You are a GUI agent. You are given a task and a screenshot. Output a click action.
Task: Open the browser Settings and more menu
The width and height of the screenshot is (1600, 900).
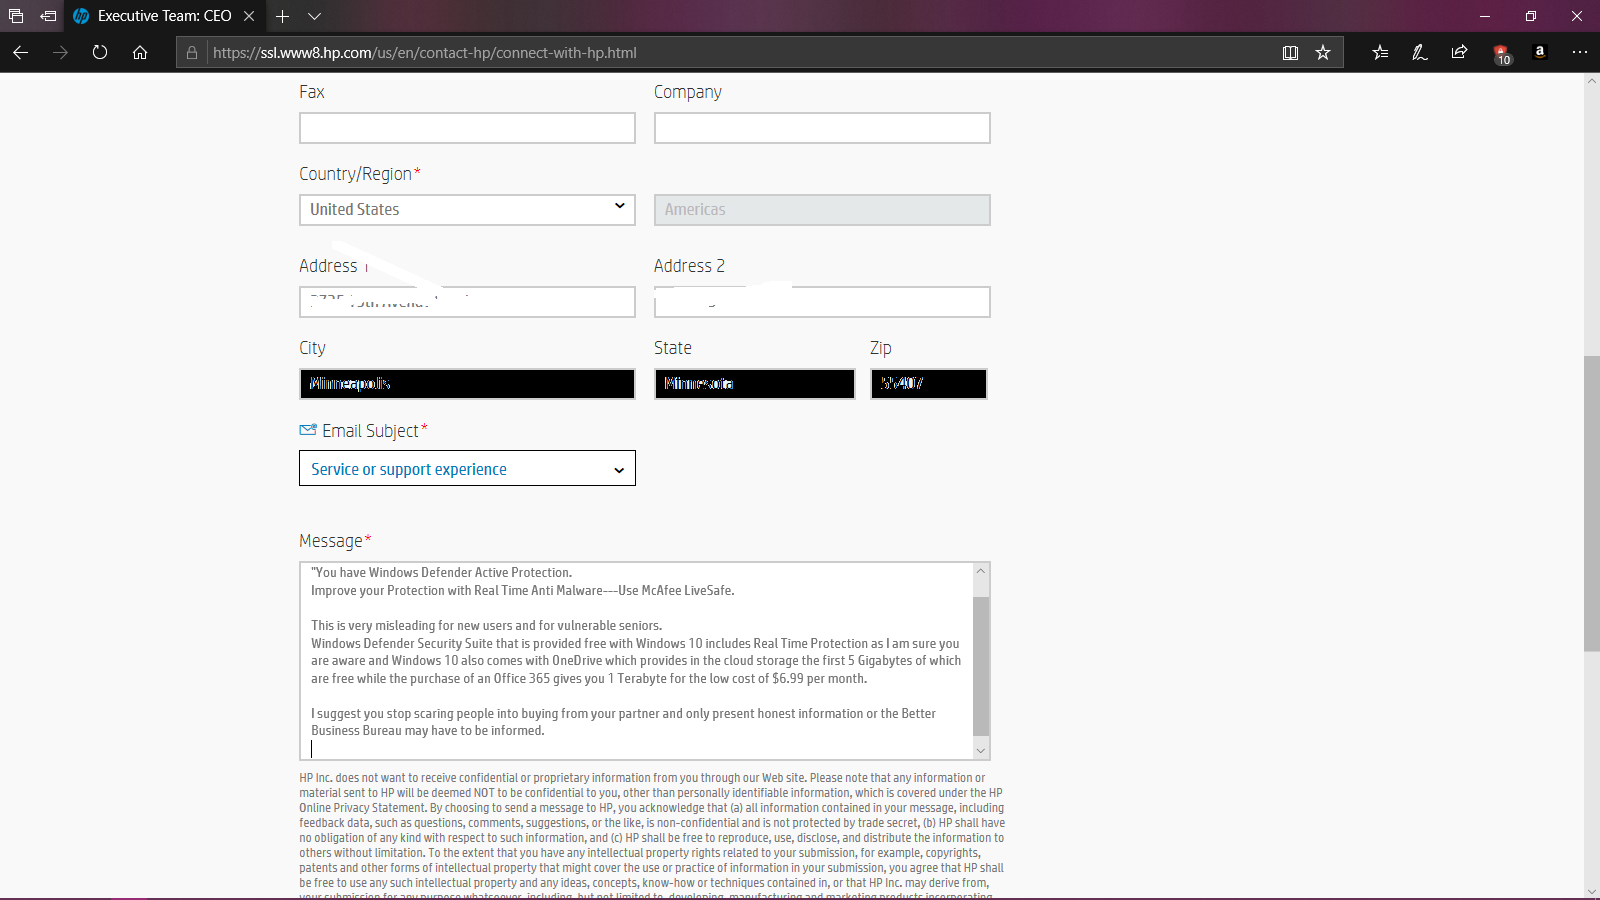click(1580, 52)
